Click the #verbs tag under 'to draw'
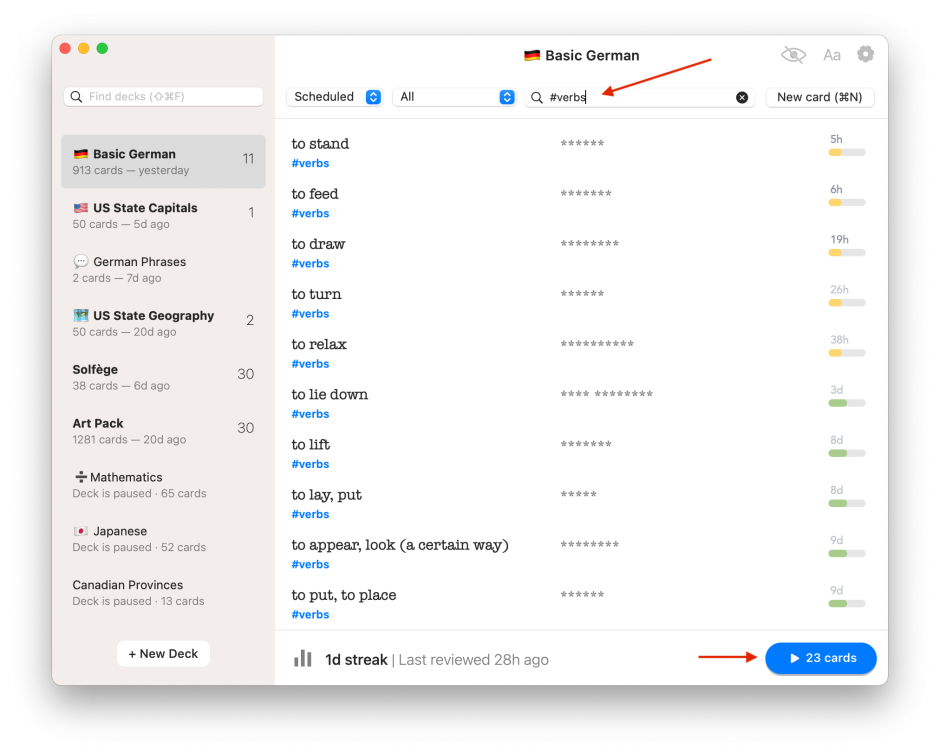 pyautogui.click(x=310, y=264)
